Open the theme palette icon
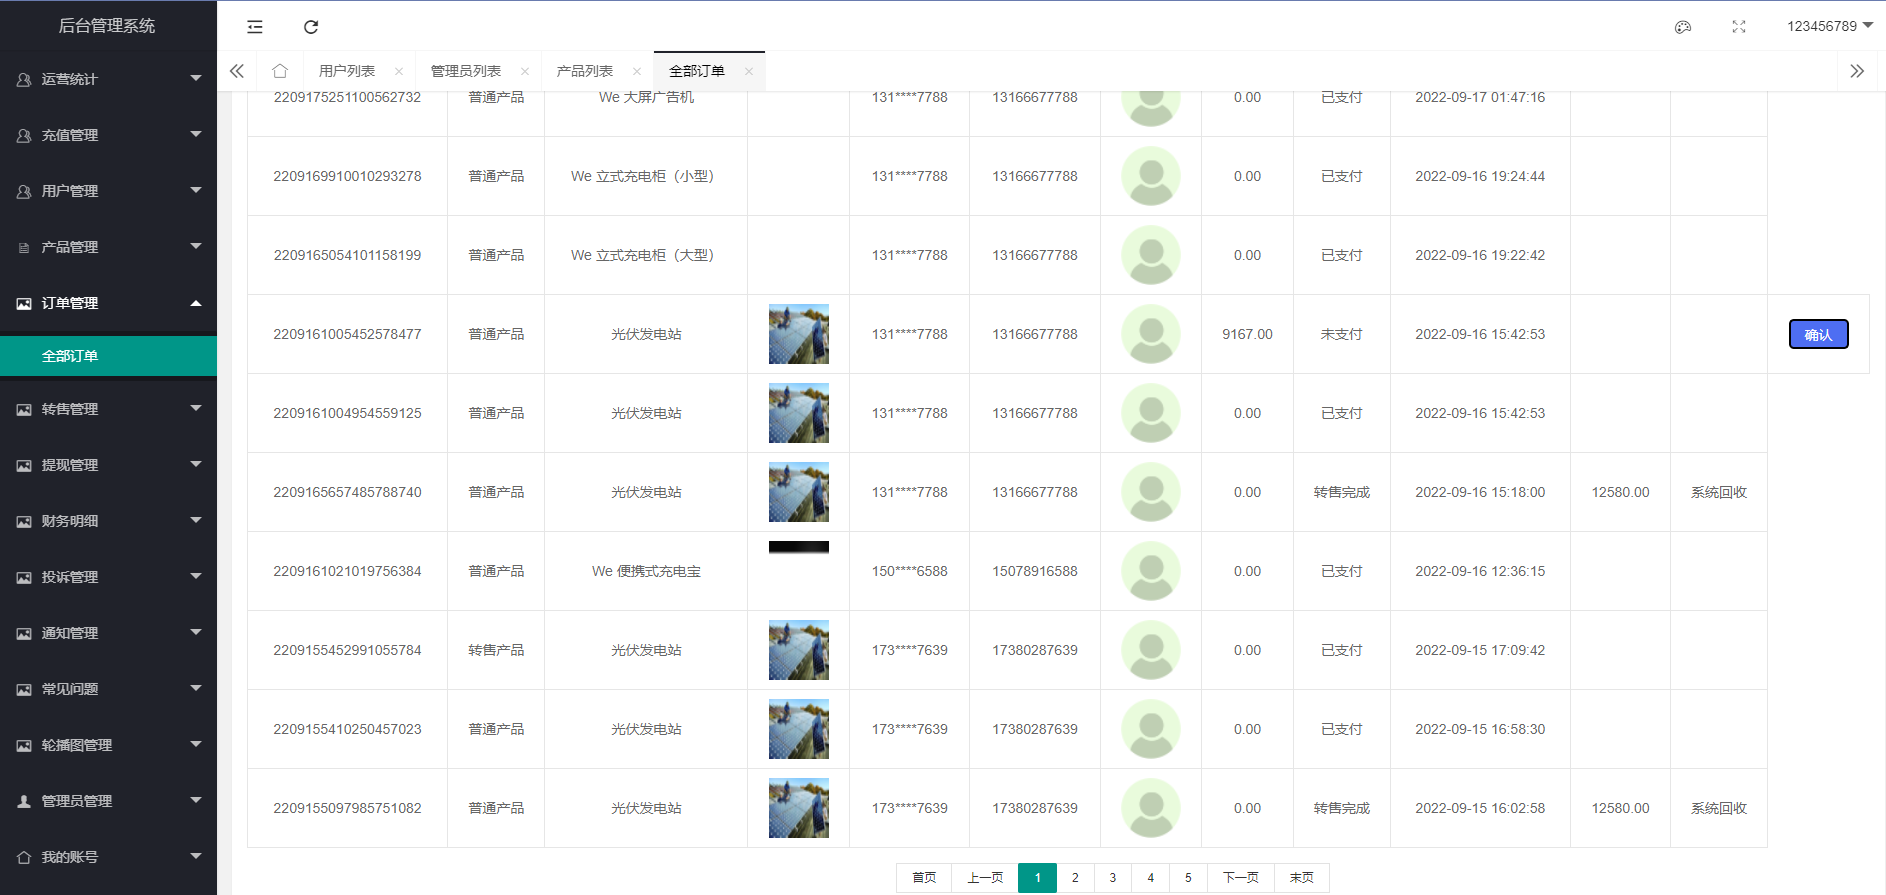 click(1683, 27)
